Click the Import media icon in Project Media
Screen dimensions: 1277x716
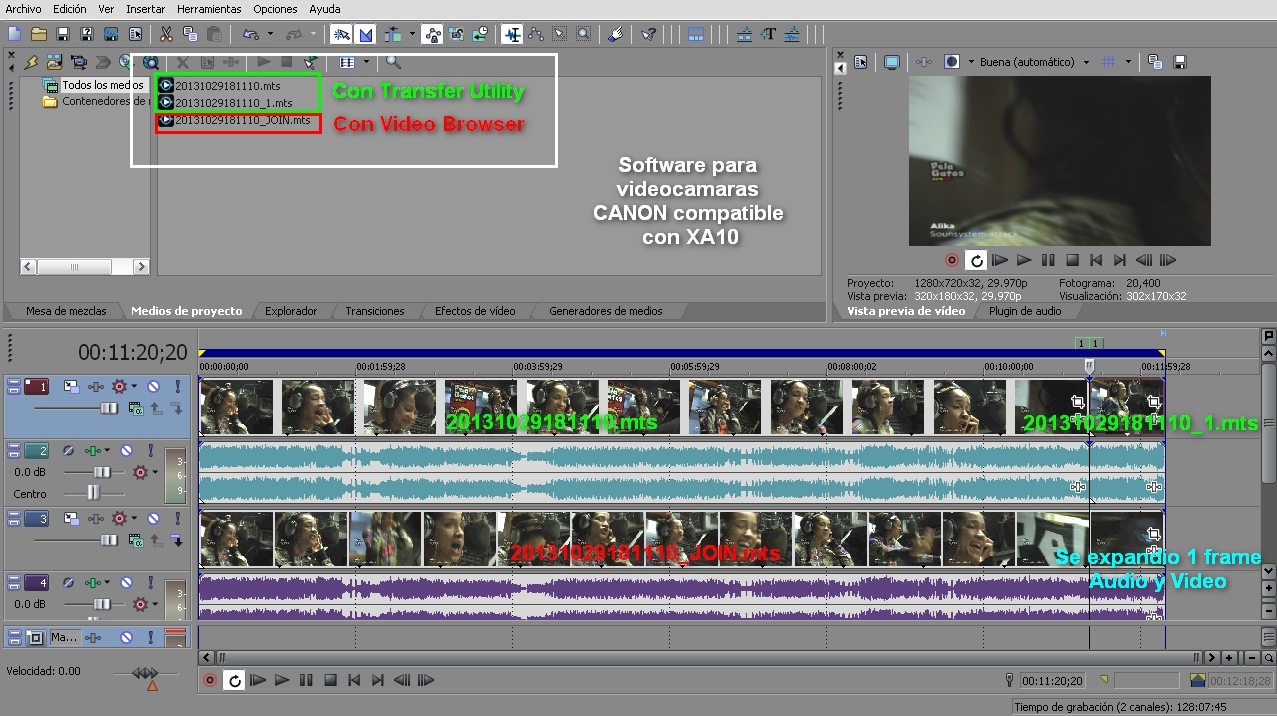tap(54, 62)
